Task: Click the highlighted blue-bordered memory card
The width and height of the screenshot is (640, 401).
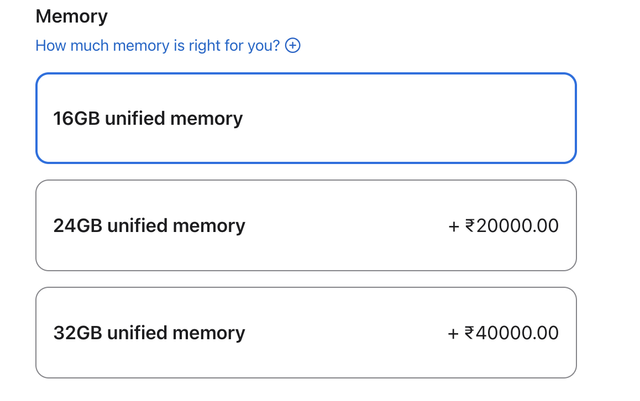Action: click(306, 118)
